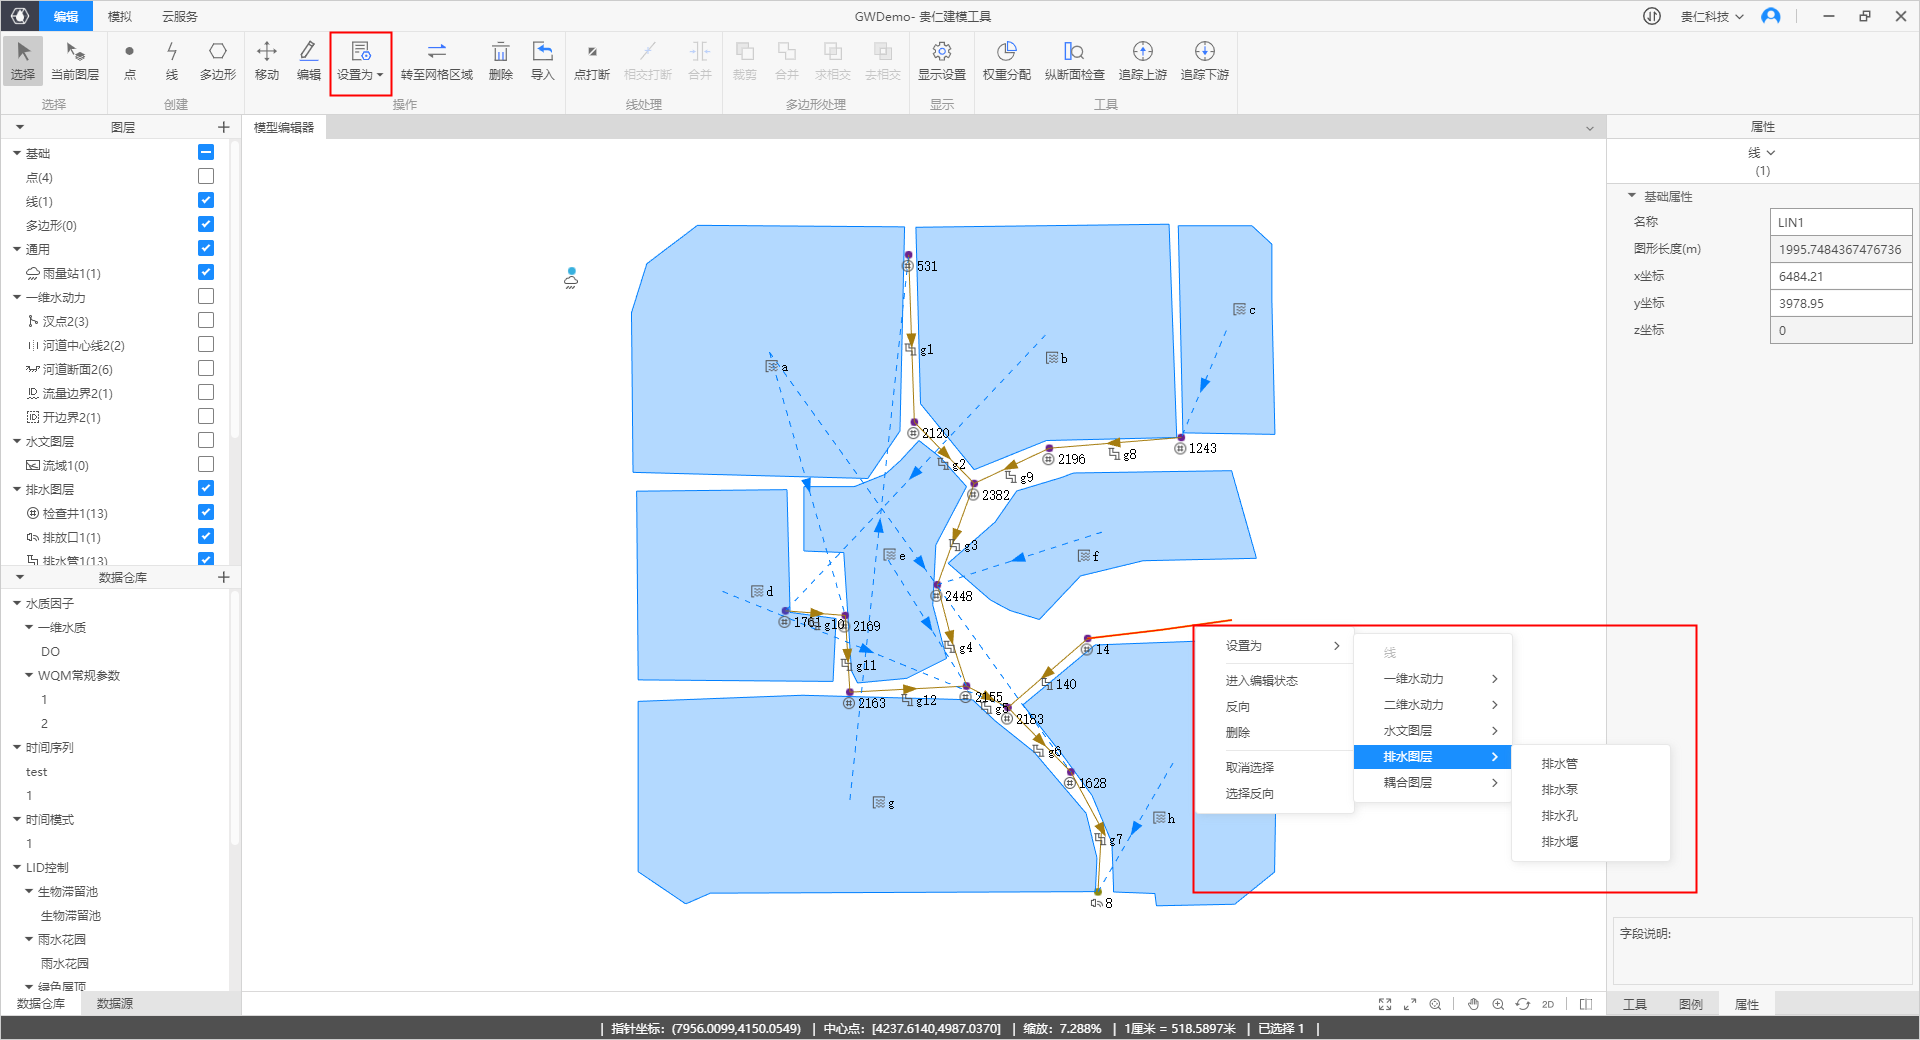Image resolution: width=1920 pixels, height=1040 pixels.
Task: Click the 权重分配 weight allocation tool
Action: click(1006, 60)
